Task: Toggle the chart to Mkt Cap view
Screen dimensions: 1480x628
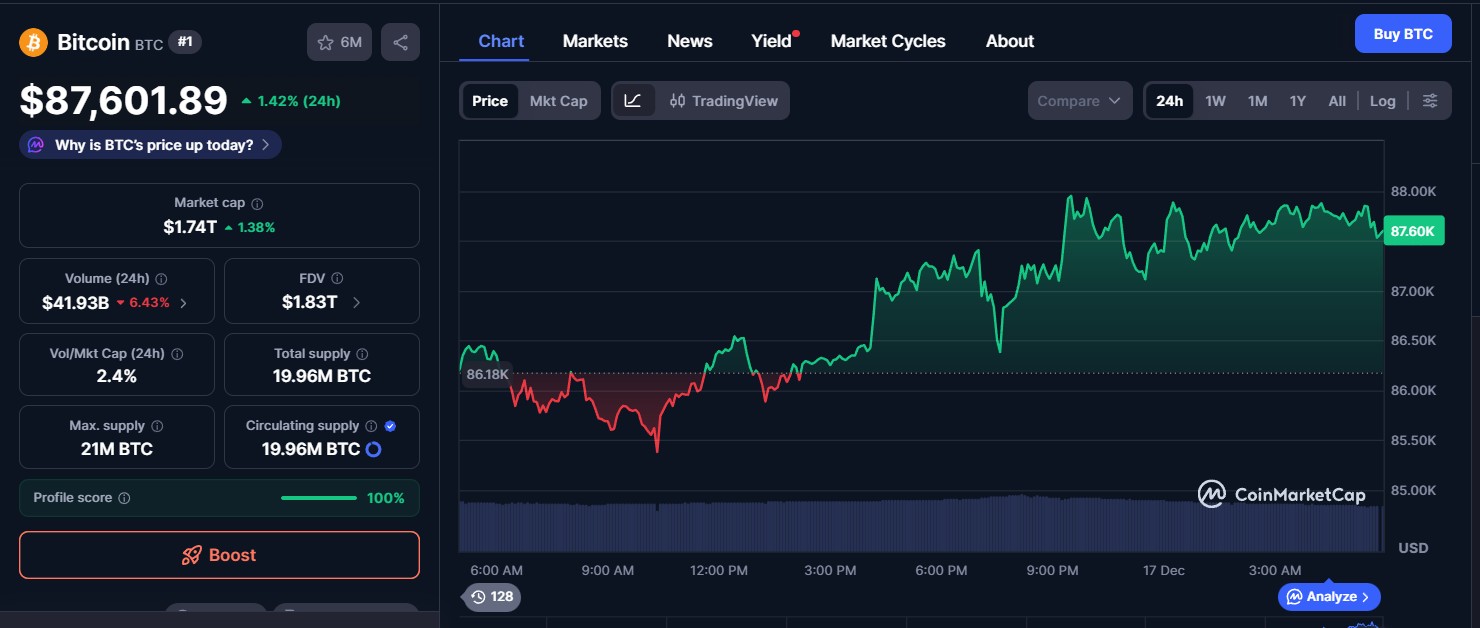Action: 558,100
